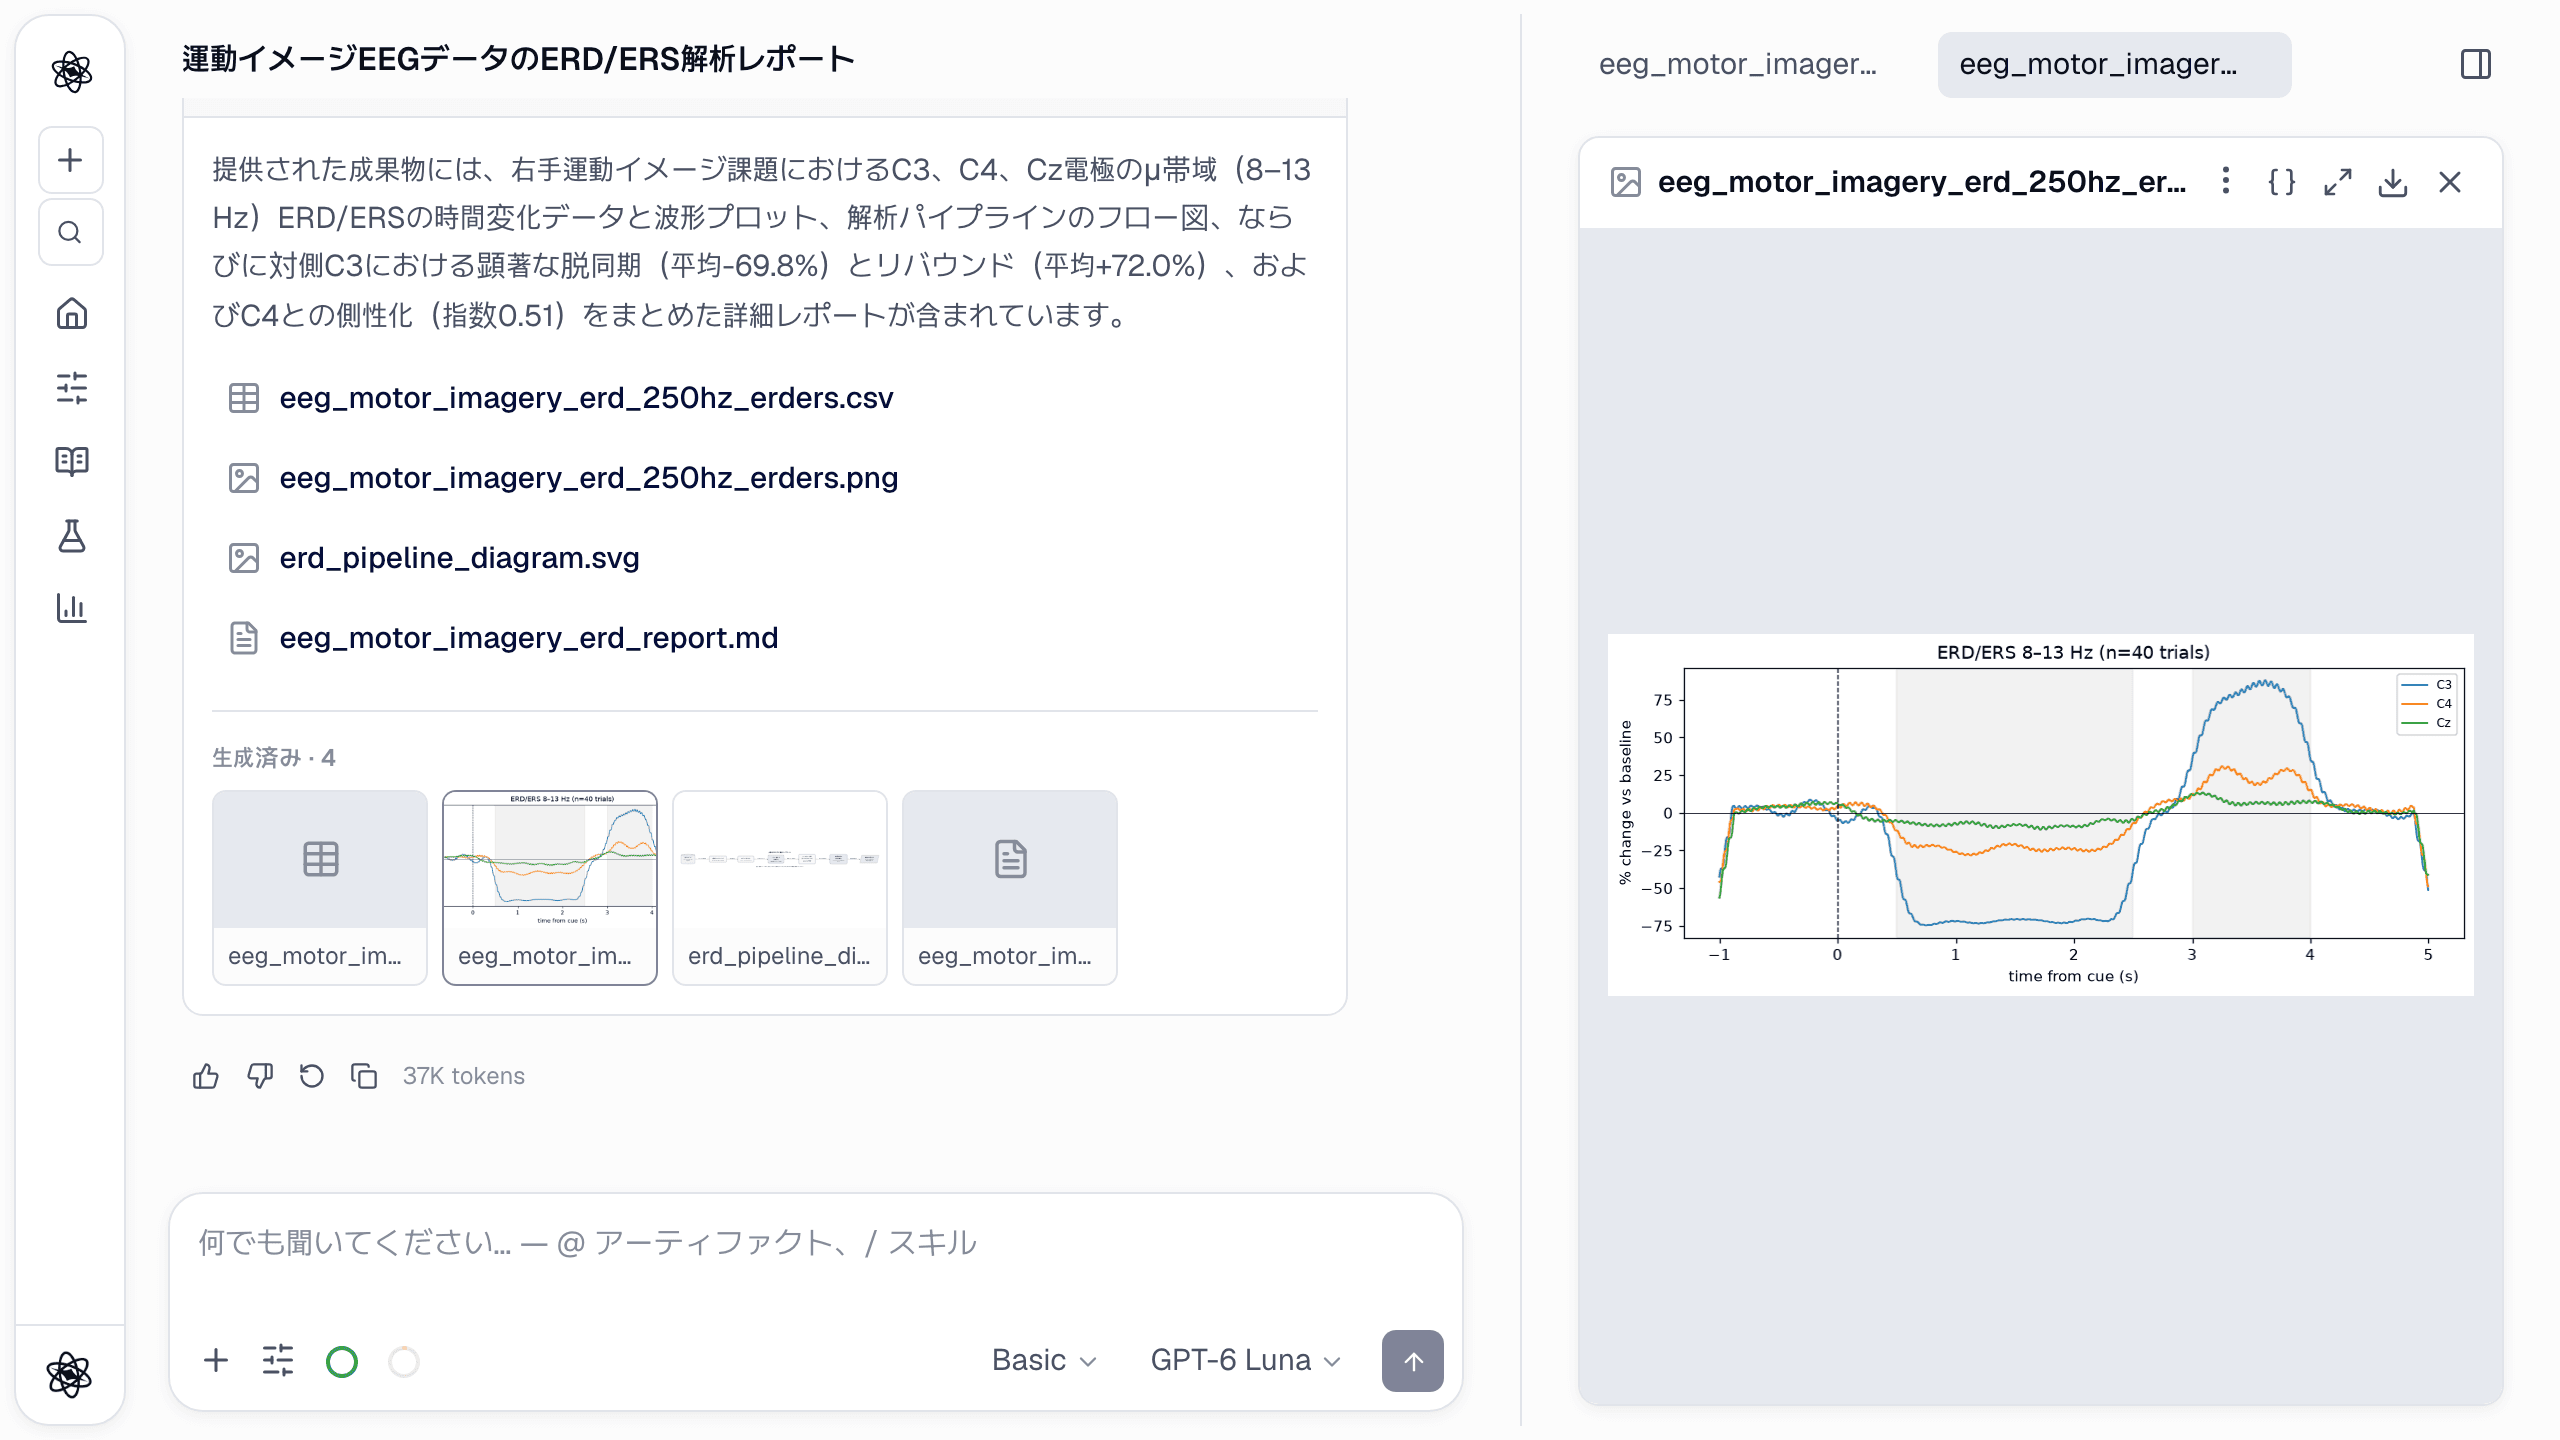The width and height of the screenshot is (2560, 1440).
Task: Click the new chat plus icon in sidebar
Action: tap(70, 160)
